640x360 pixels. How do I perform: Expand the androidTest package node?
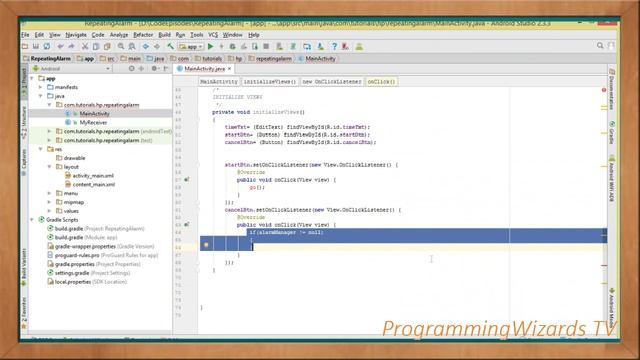point(50,131)
